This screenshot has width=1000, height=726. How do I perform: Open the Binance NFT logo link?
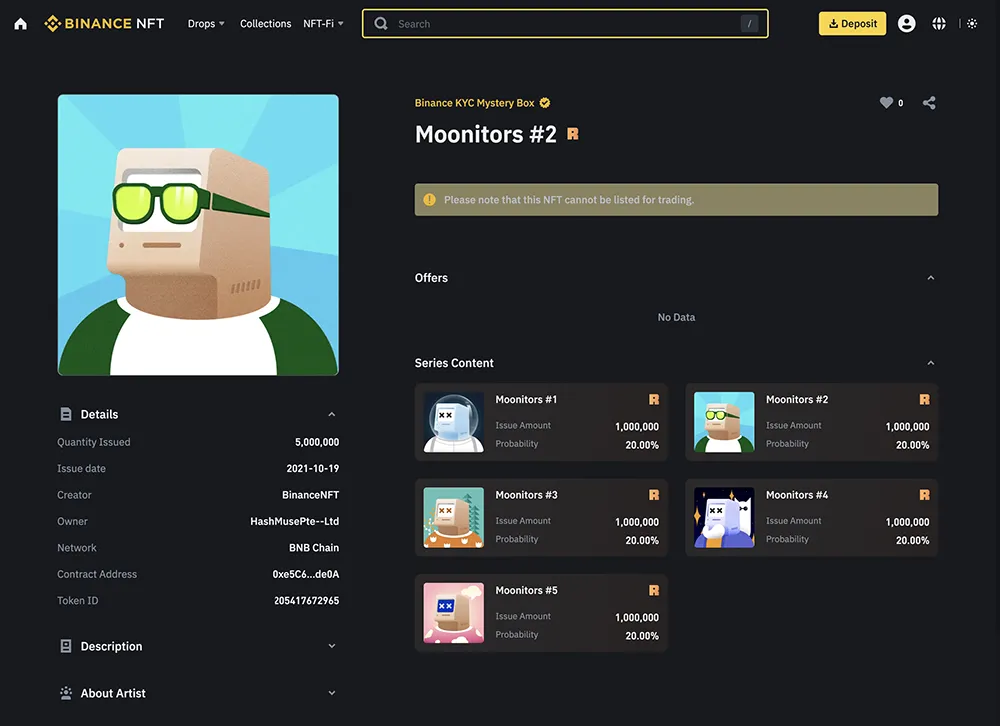click(x=104, y=24)
